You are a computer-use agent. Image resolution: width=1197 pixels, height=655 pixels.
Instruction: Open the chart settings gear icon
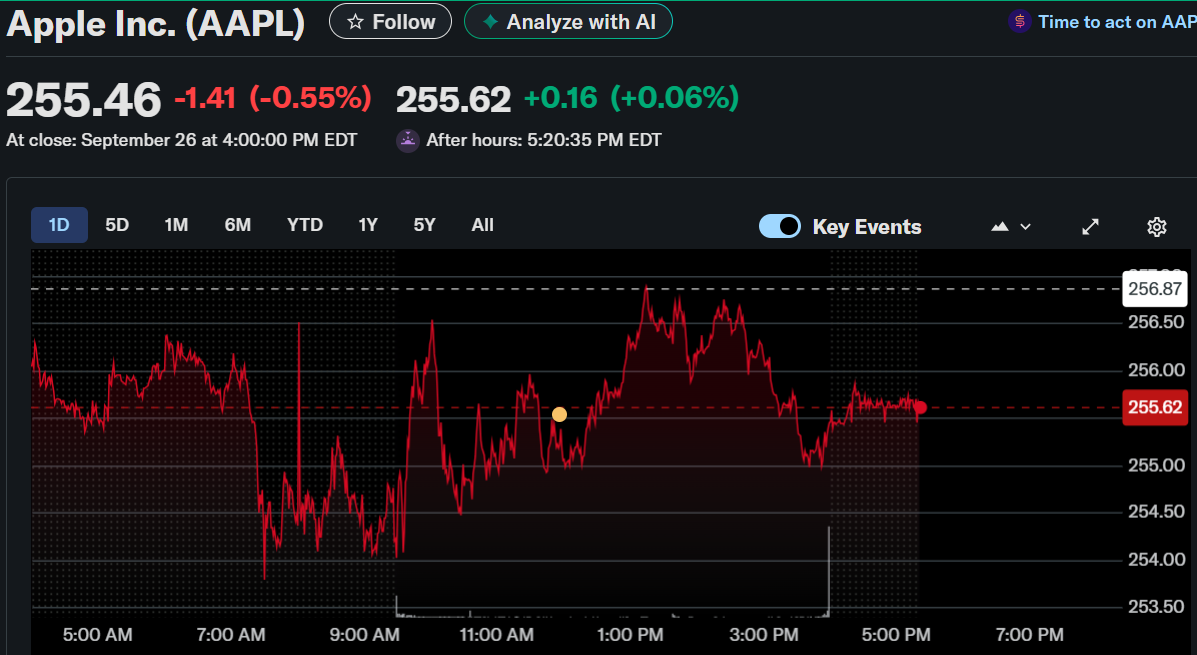click(x=1157, y=227)
